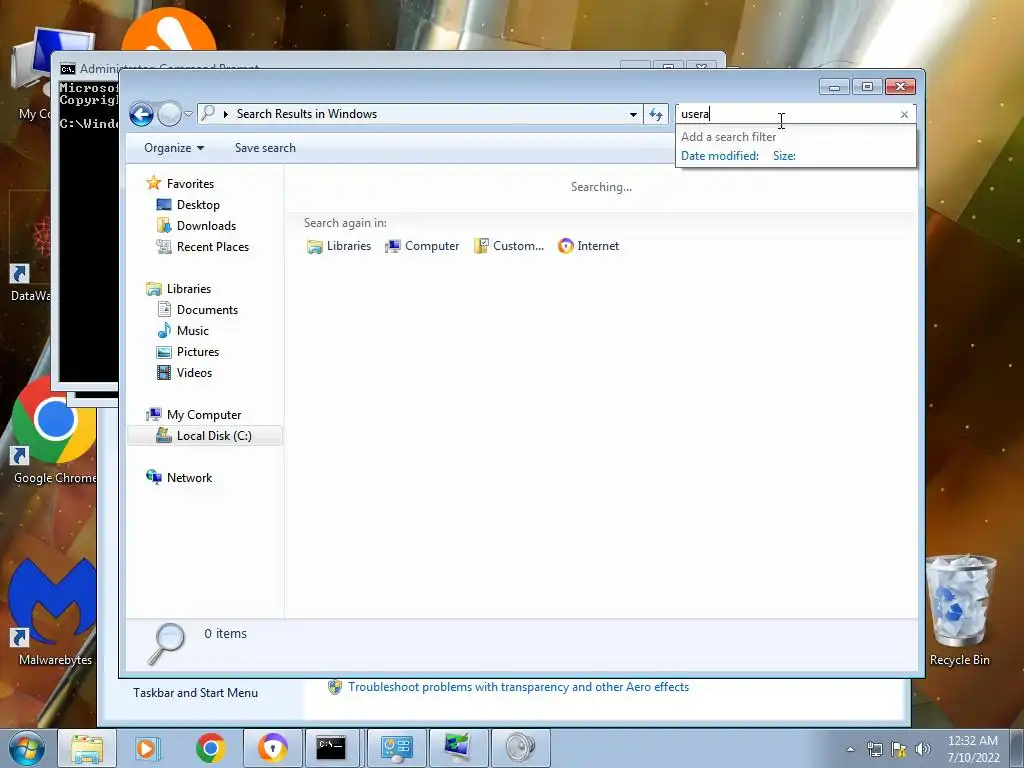The image size is (1024, 768).
Task: Switch to Control Panel taskbar item
Action: point(396,748)
